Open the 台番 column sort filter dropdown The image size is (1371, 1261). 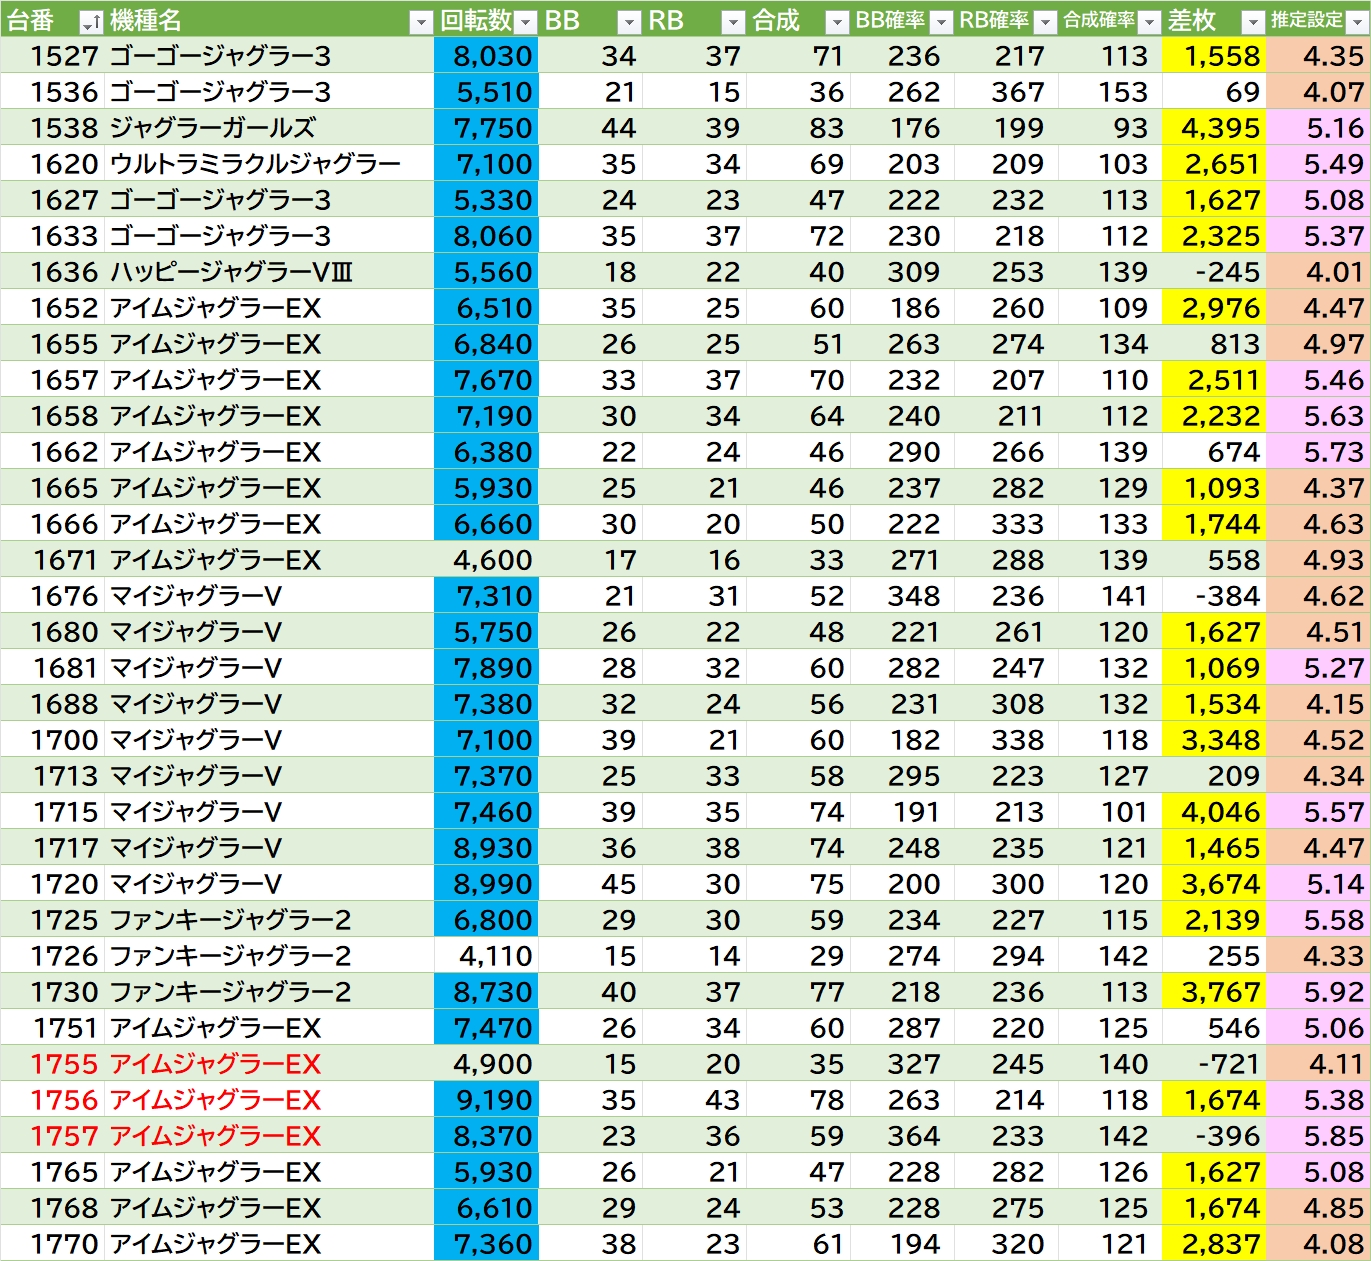[x=90, y=22]
